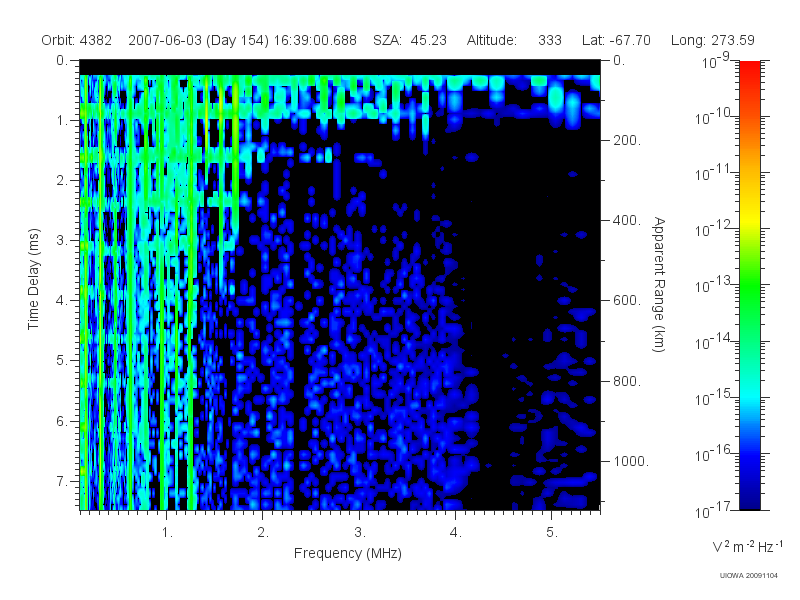Viewport: 800px width, 600px height.
Task: Click the '10^-15' color scale label
Action: pyautogui.click(x=715, y=397)
